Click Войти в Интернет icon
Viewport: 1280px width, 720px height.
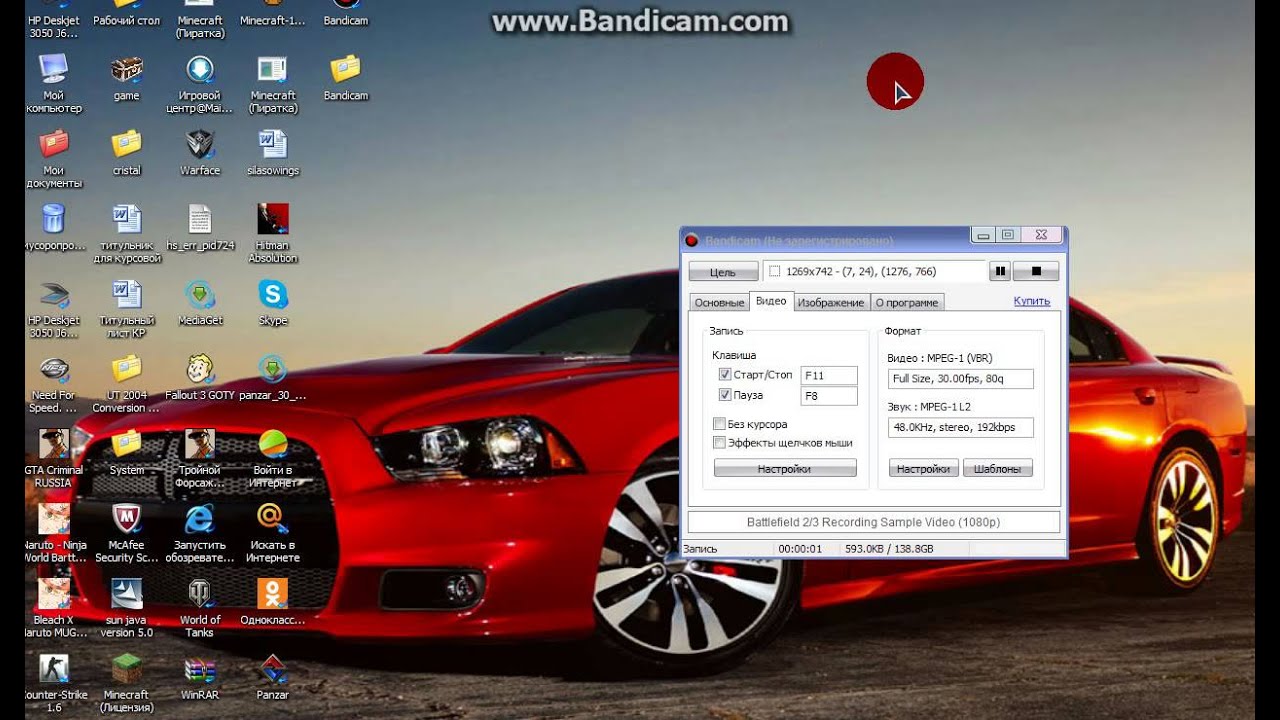[x=273, y=458]
